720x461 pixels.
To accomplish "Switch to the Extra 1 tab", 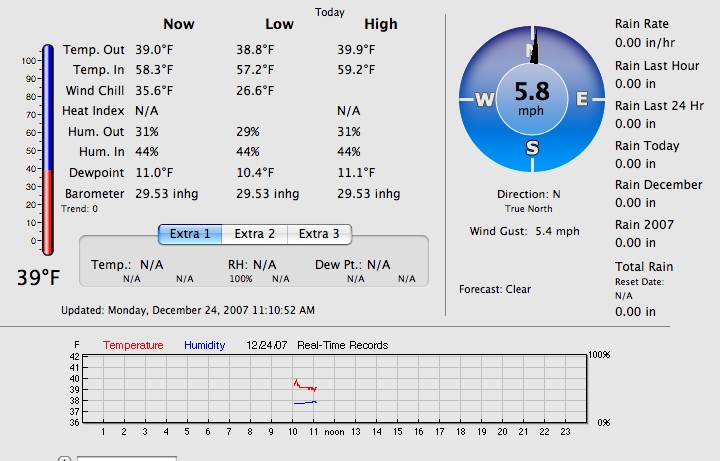I will [190, 234].
